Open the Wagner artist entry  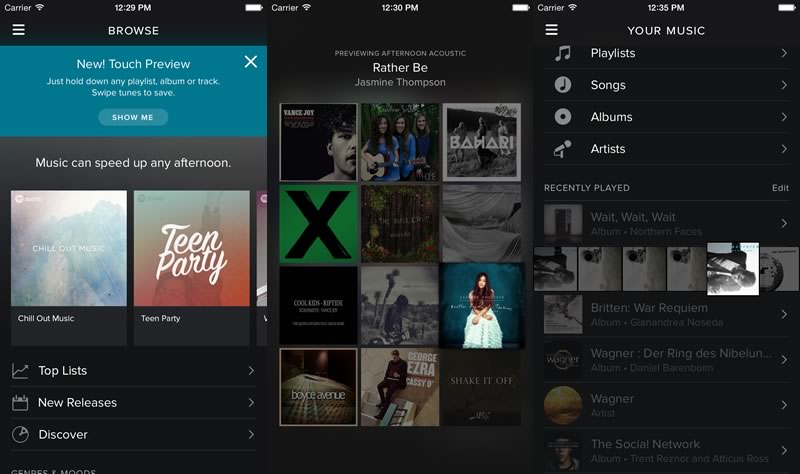click(667, 405)
